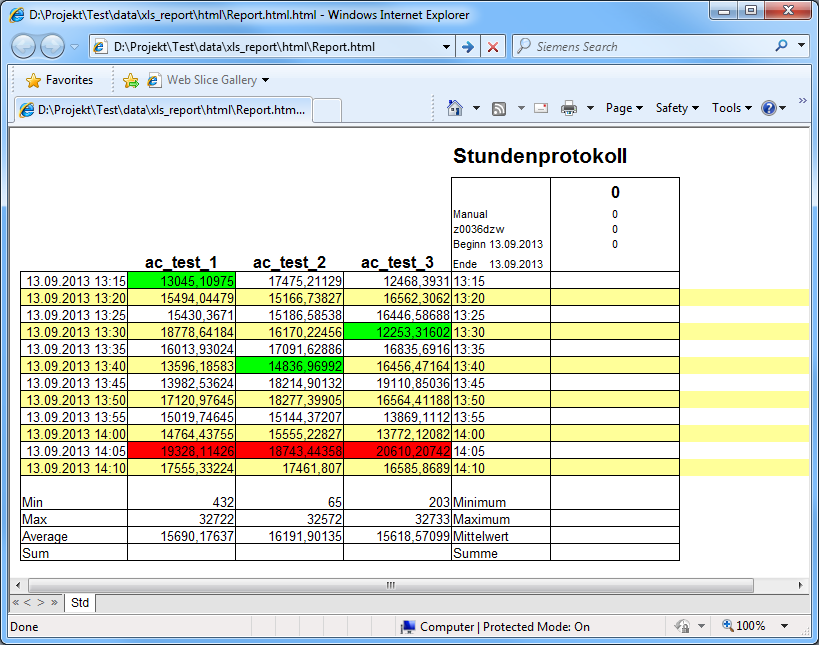
Task: Click the Read mail envelope icon
Action: point(541,108)
